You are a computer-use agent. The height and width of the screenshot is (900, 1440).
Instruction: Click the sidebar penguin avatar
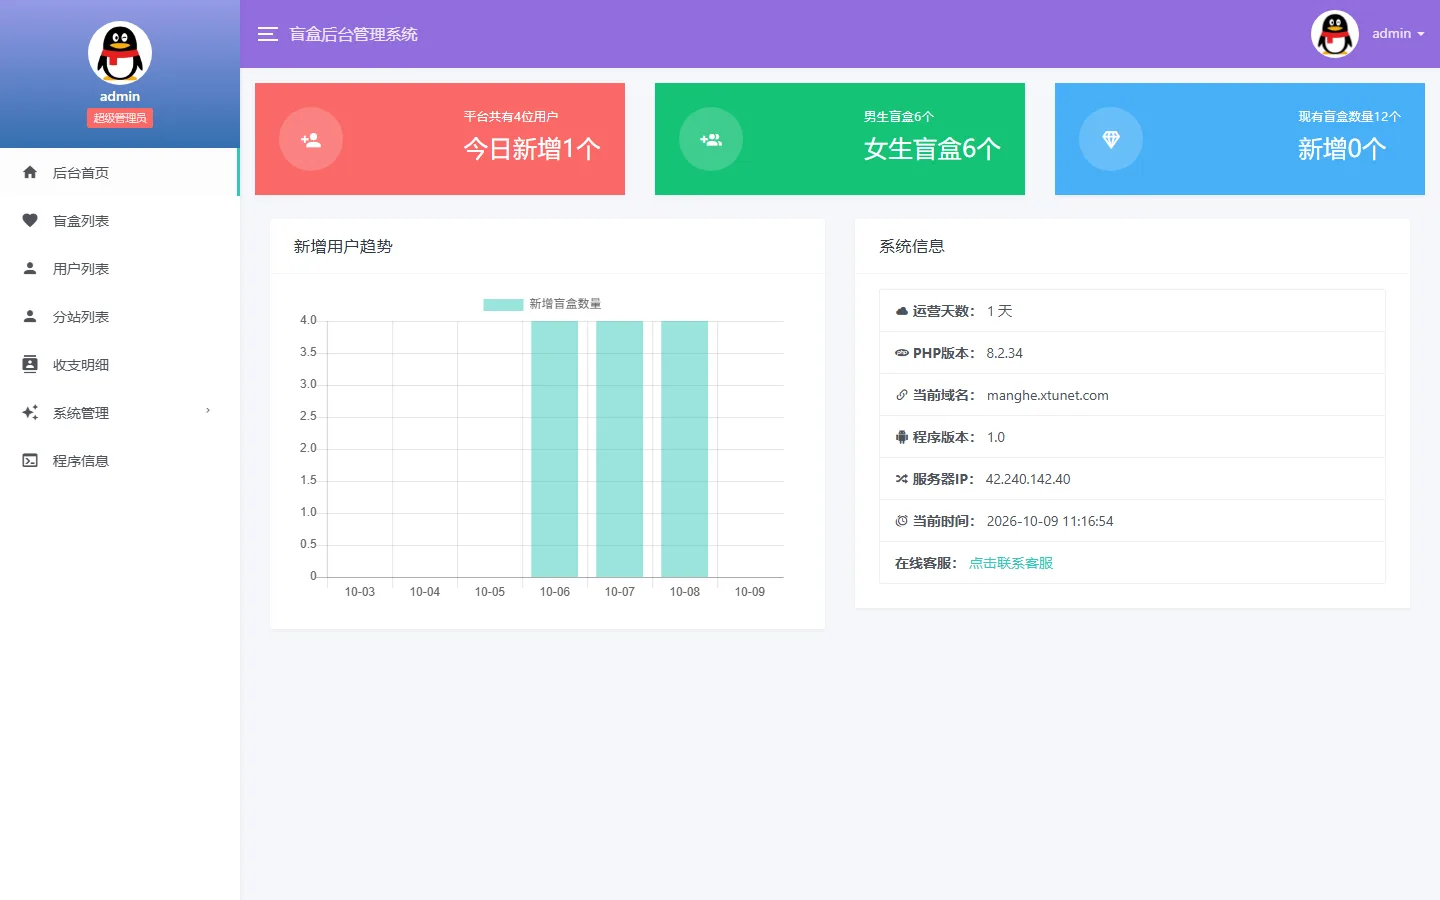(x=120, y=53)
